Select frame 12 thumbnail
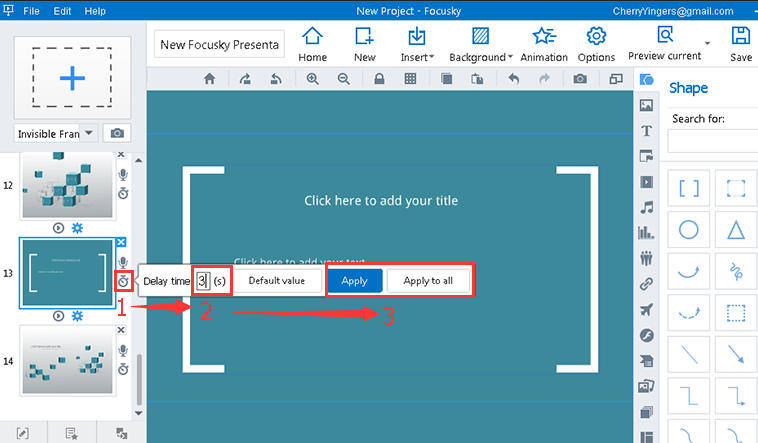 68,185
